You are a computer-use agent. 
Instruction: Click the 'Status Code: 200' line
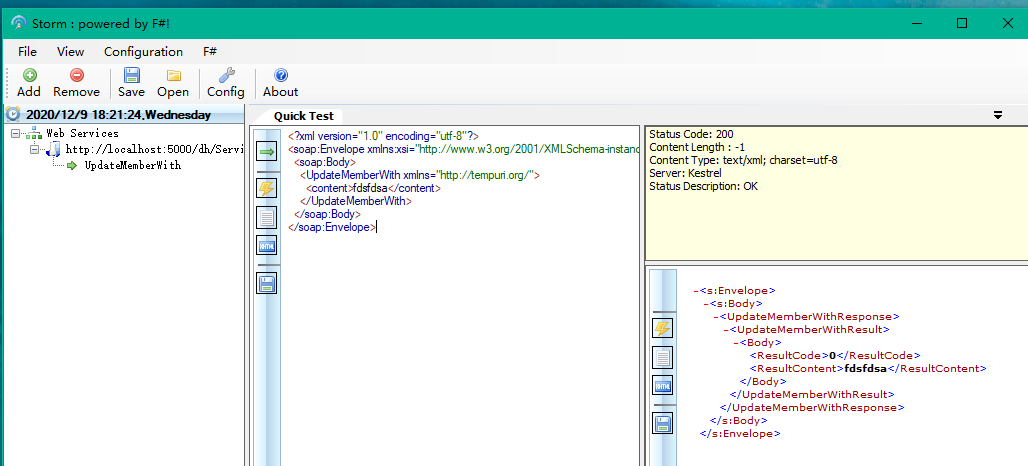pyautogui.click(x=691, y=134)
